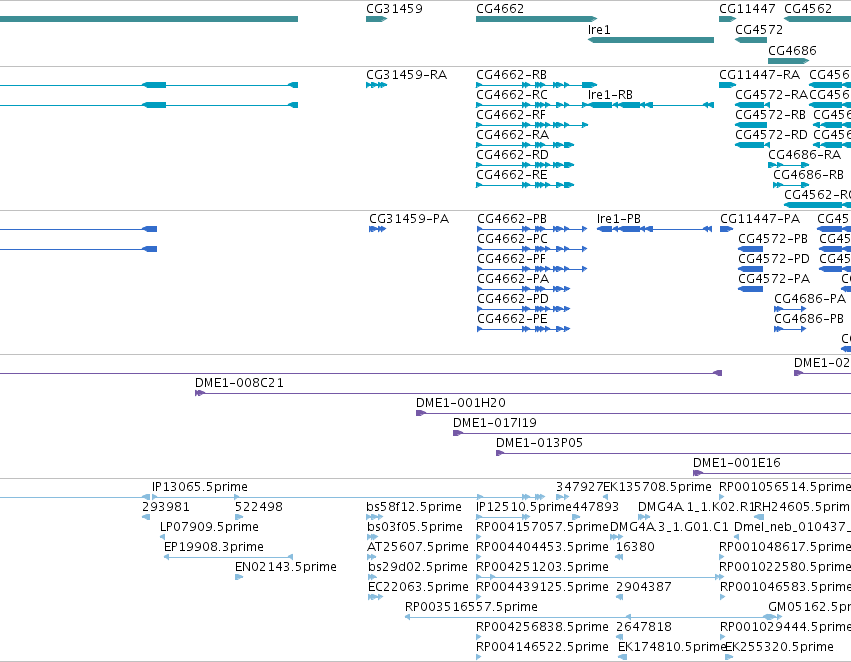Click the CG4572 gene label
Viewport: 851px width, 662px height.
coord(759,30)
